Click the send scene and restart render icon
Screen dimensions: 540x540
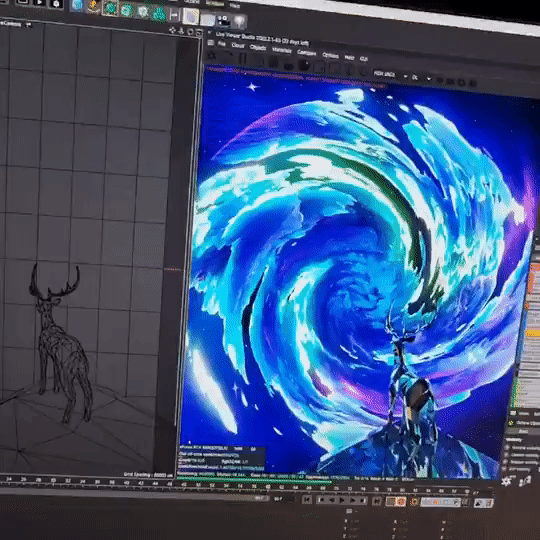pos(212,56)
